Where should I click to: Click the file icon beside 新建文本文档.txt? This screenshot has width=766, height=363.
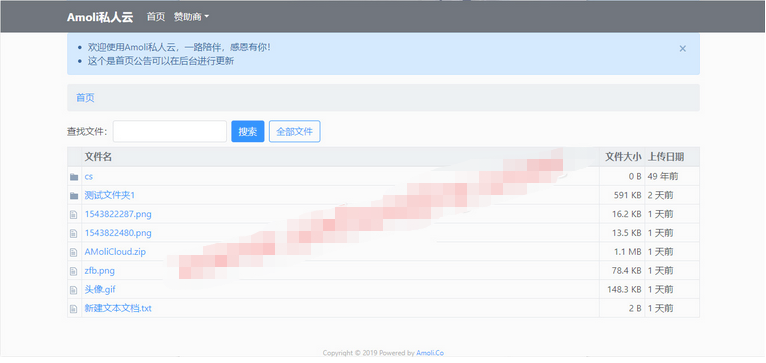[x=74, y=309]
